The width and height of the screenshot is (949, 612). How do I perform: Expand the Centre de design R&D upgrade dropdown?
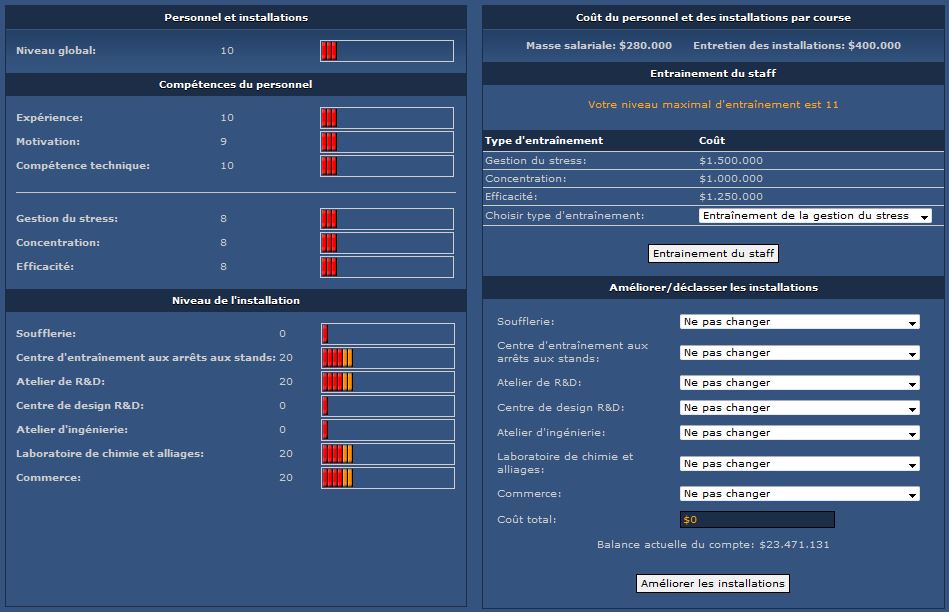[800, 408]
